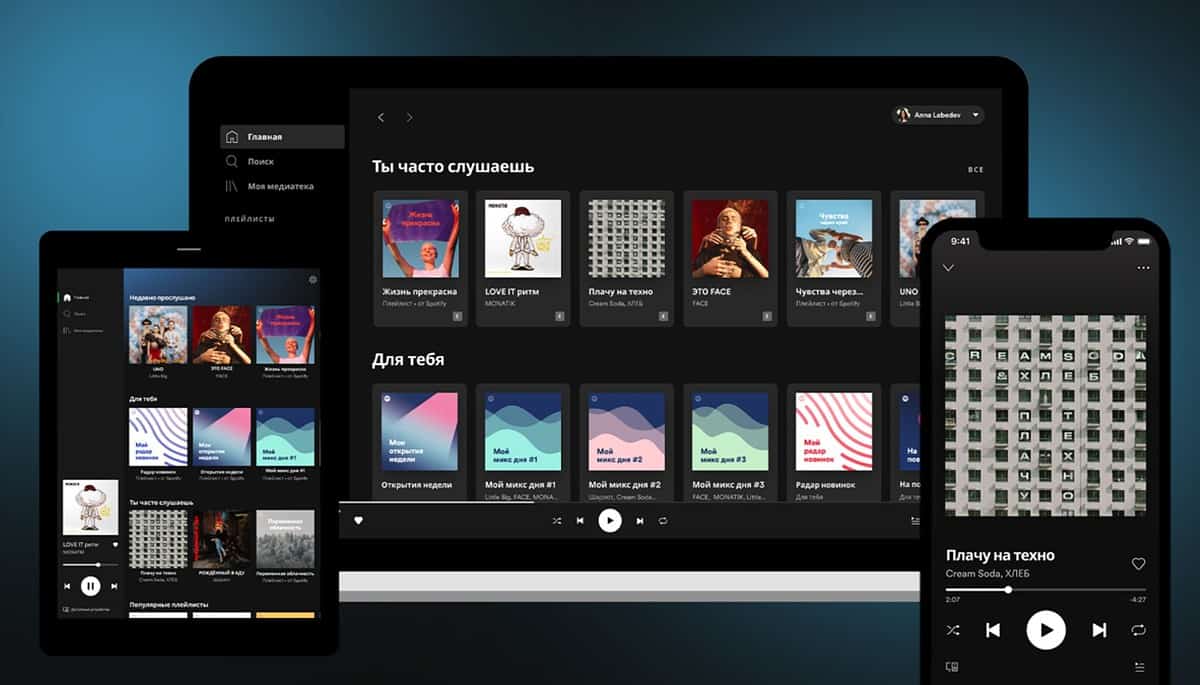1200x685 pixels.
Task: Toggle shuffle in the desktop playback bar
Action: [558, 521]
